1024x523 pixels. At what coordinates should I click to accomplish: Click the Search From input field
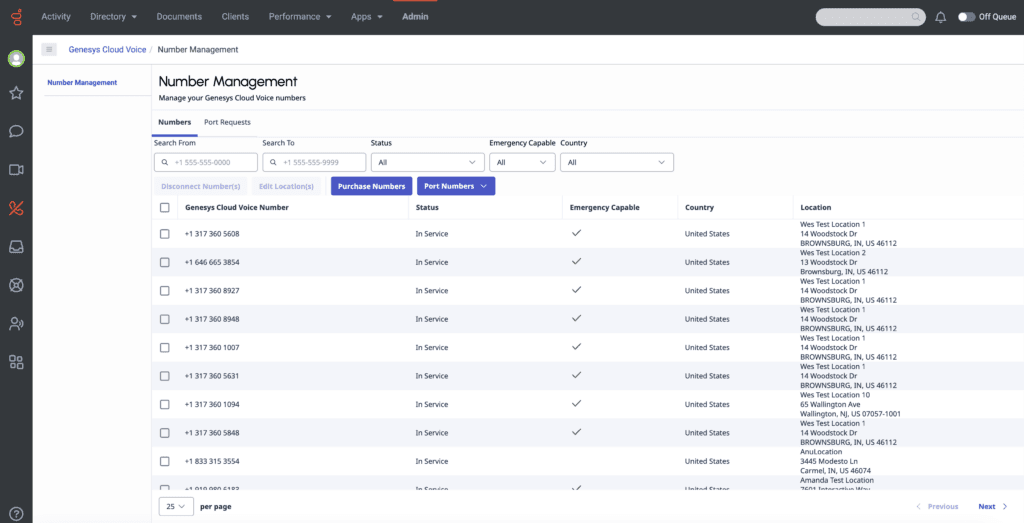pyautogui.click(x=205, y=162)
